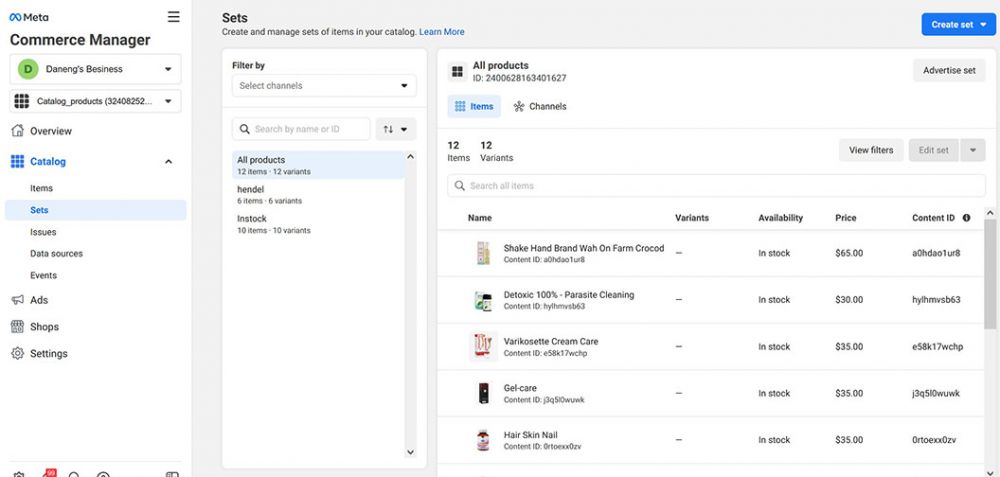Click the Meta logo
The height and width of the screenshot is (477, 1000).
28,17
